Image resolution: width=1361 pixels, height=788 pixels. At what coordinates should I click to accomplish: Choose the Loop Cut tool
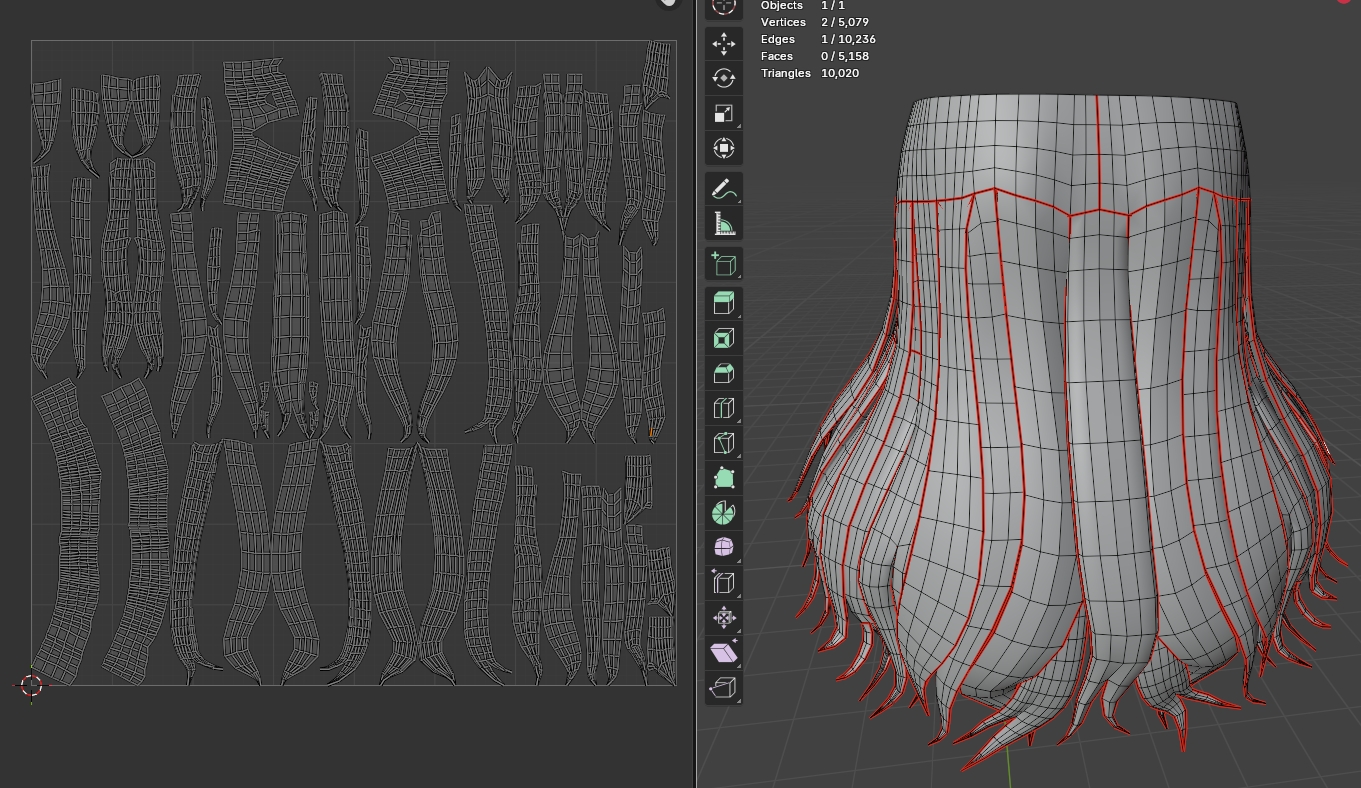pyautogui.click(x=723, y=408)
